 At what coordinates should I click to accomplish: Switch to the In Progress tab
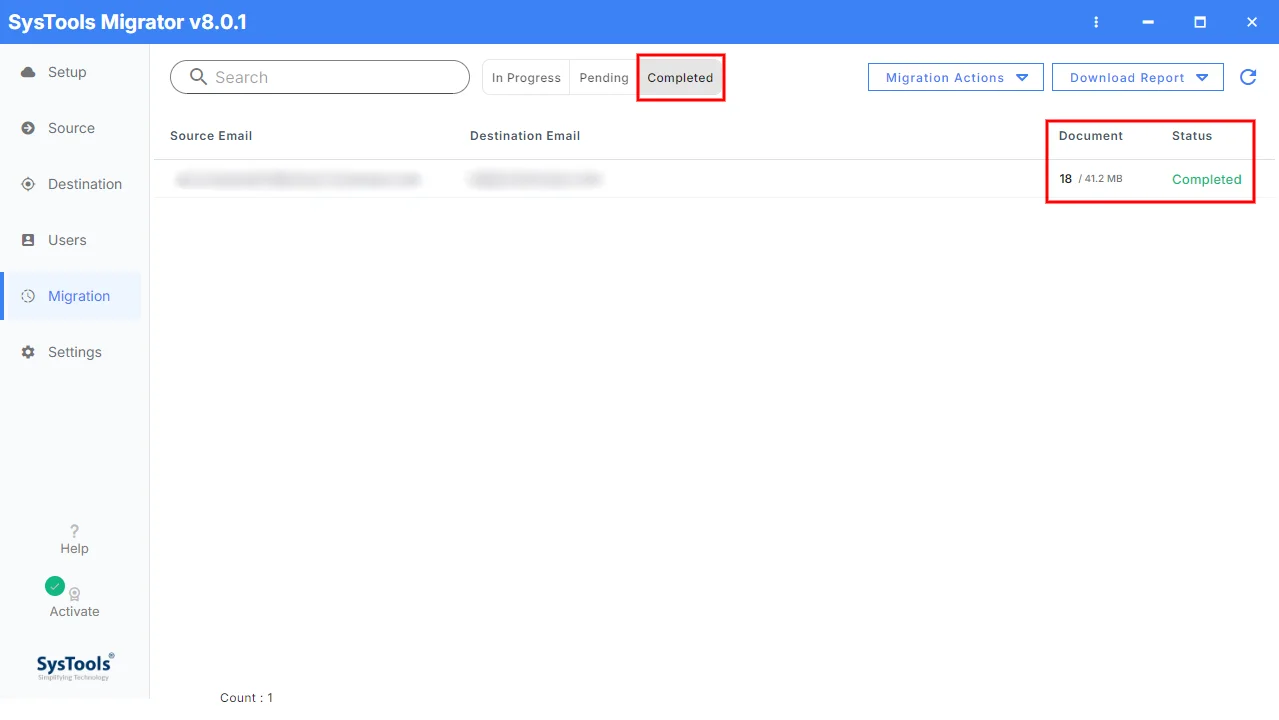526,77
